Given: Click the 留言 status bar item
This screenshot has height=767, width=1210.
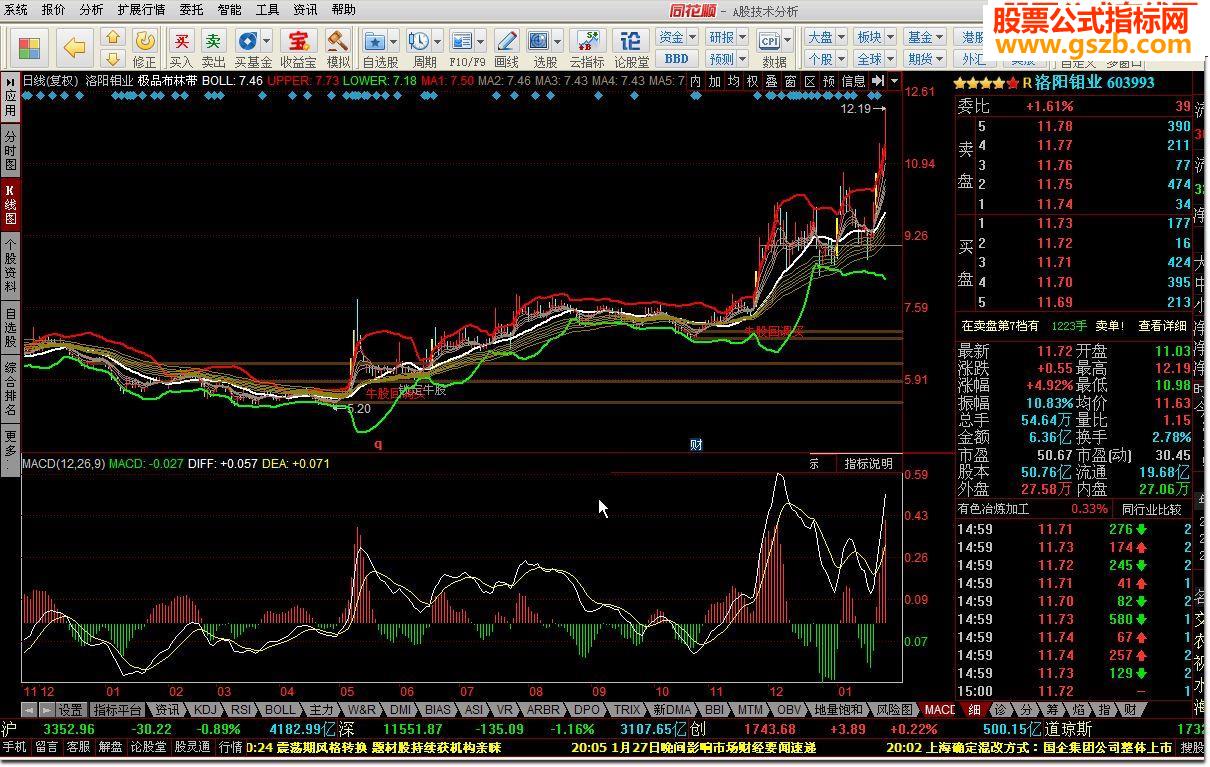Looking at the screenshot, I should (x=46, y=747).
